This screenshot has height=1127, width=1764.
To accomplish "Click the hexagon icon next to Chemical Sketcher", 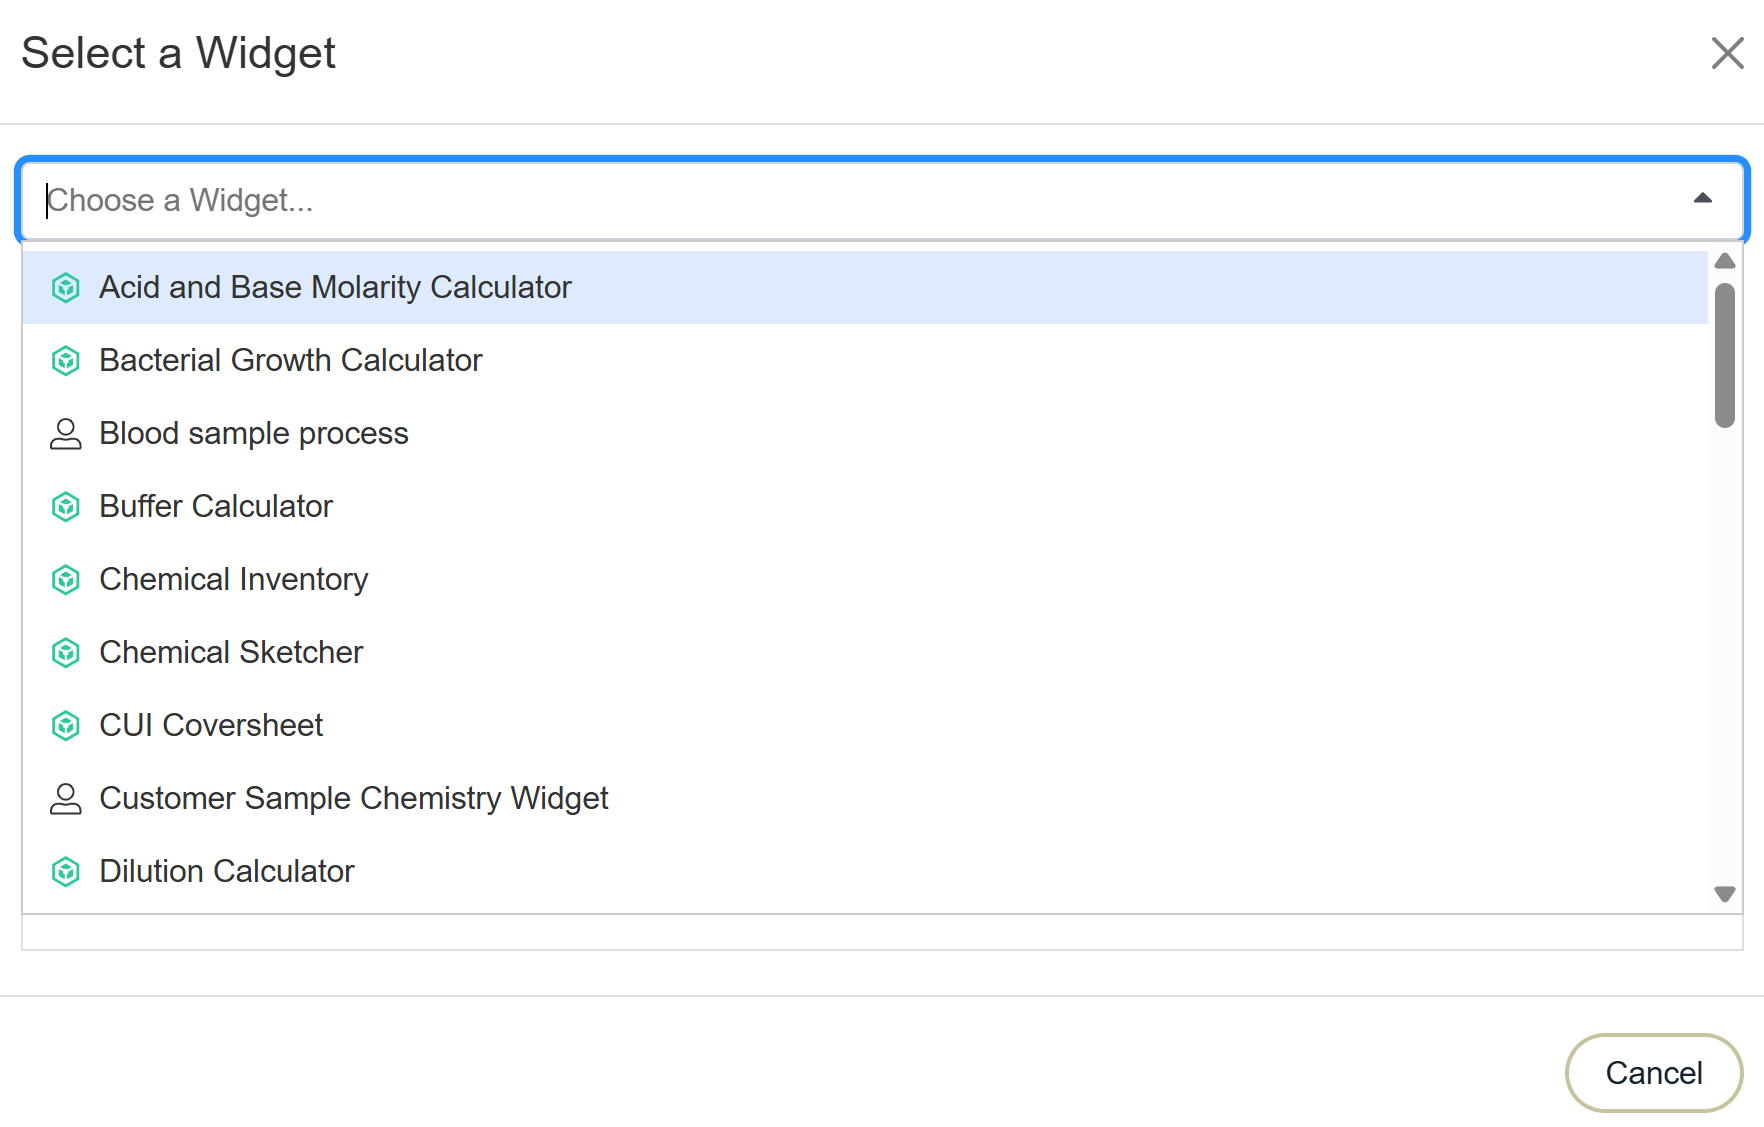I will 66,653.
